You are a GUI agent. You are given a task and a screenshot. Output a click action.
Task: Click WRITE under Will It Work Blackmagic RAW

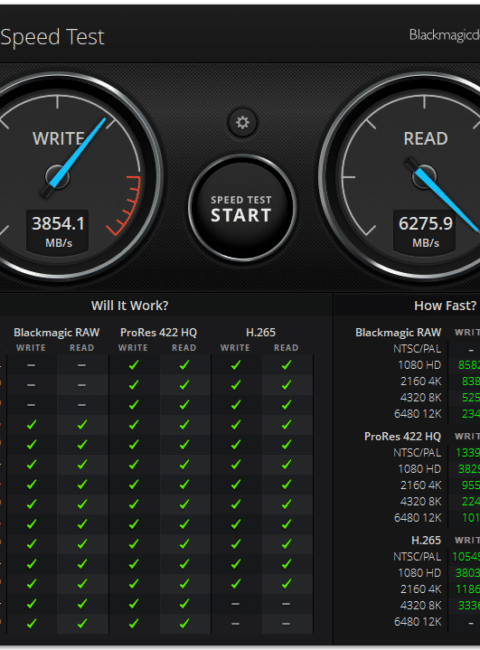tap(31, 348)
